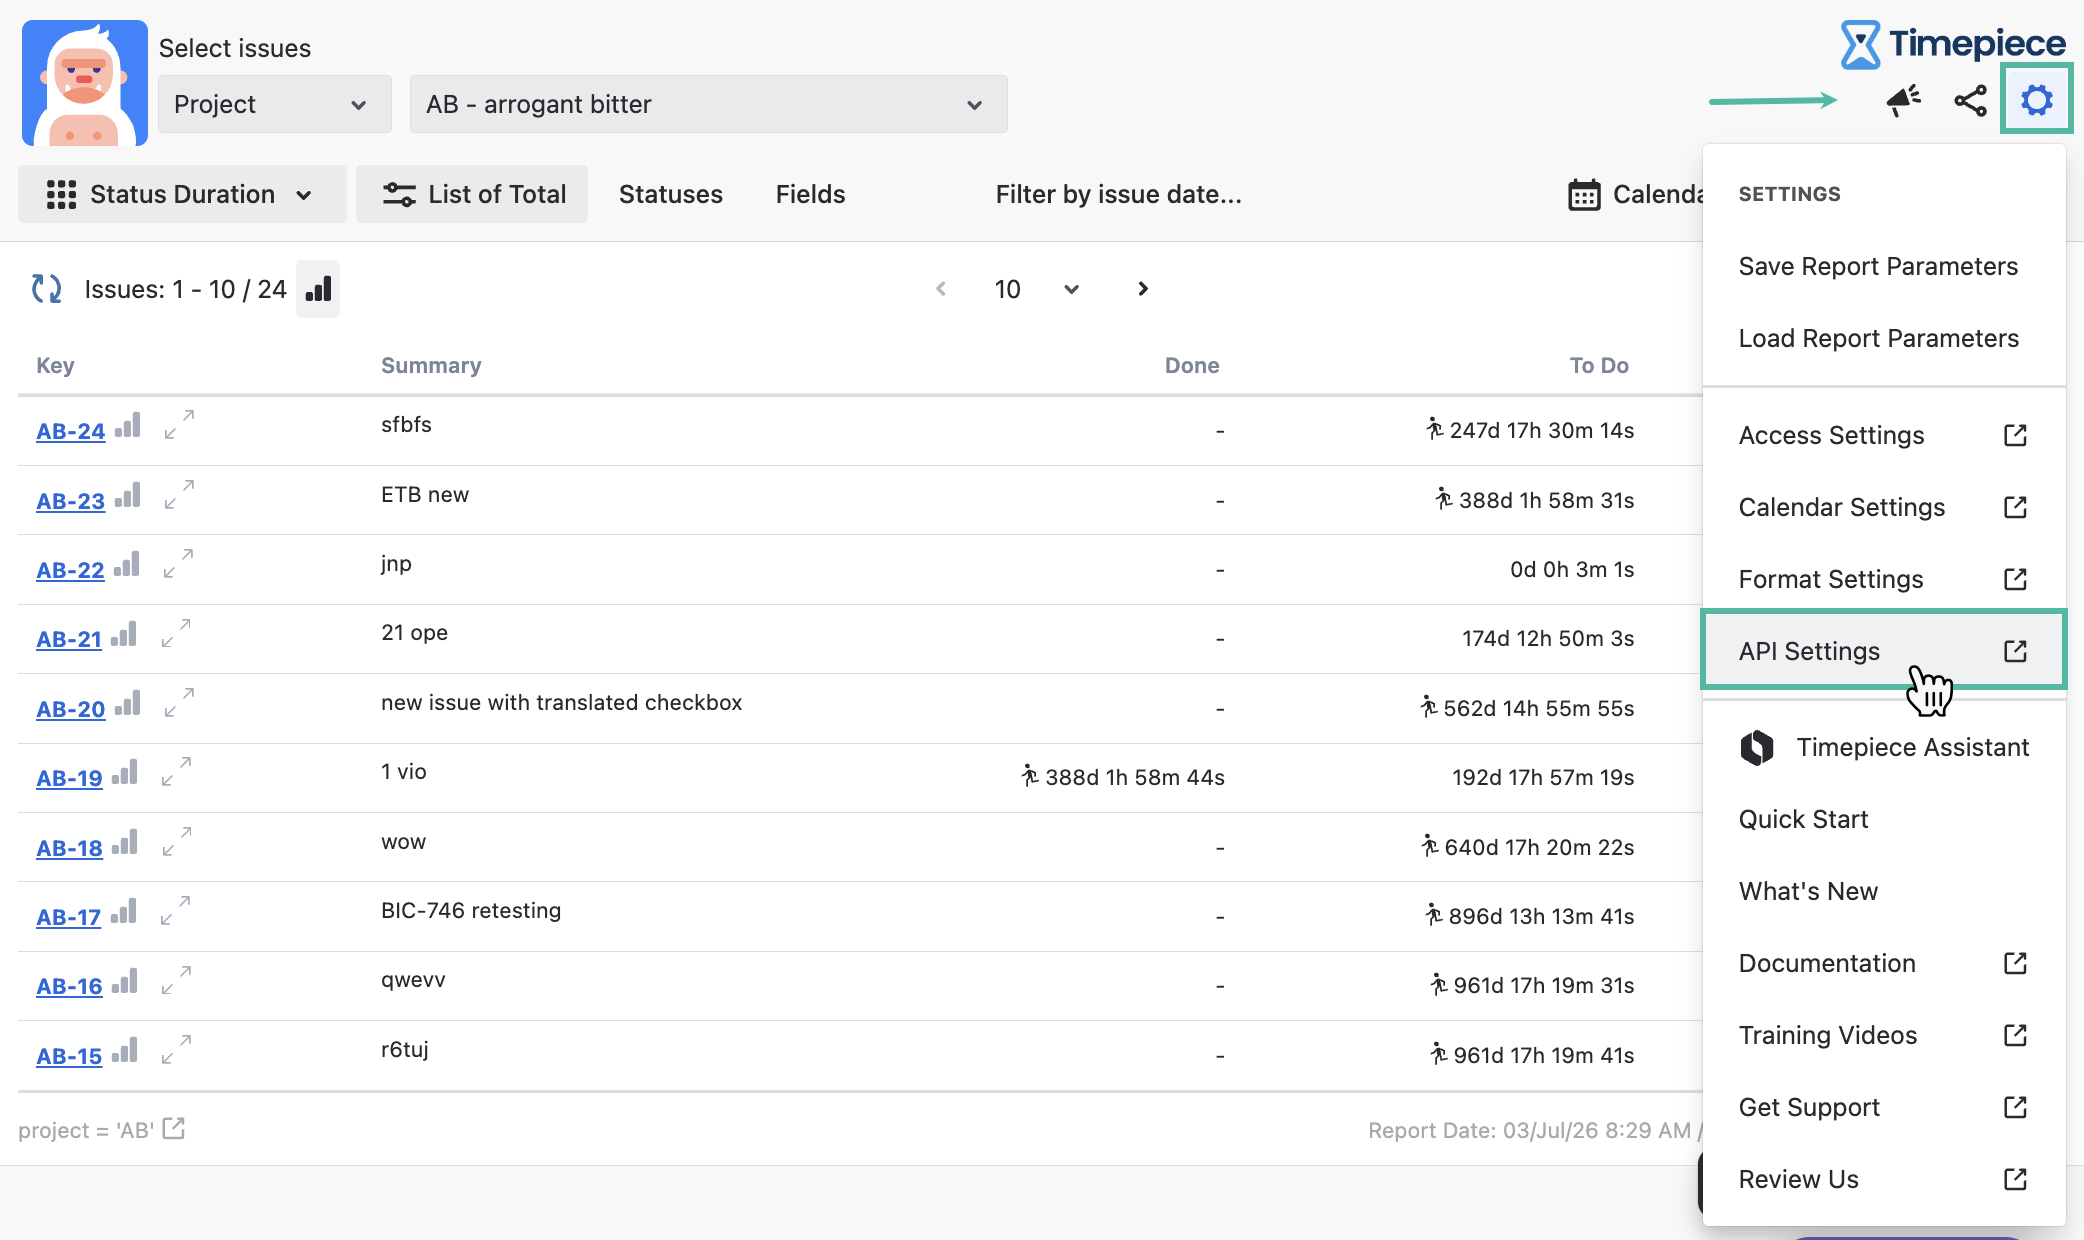Click external link icon beside Documentation
Viewport: 2084px width, 1240px height.
tap(2015, 963)
